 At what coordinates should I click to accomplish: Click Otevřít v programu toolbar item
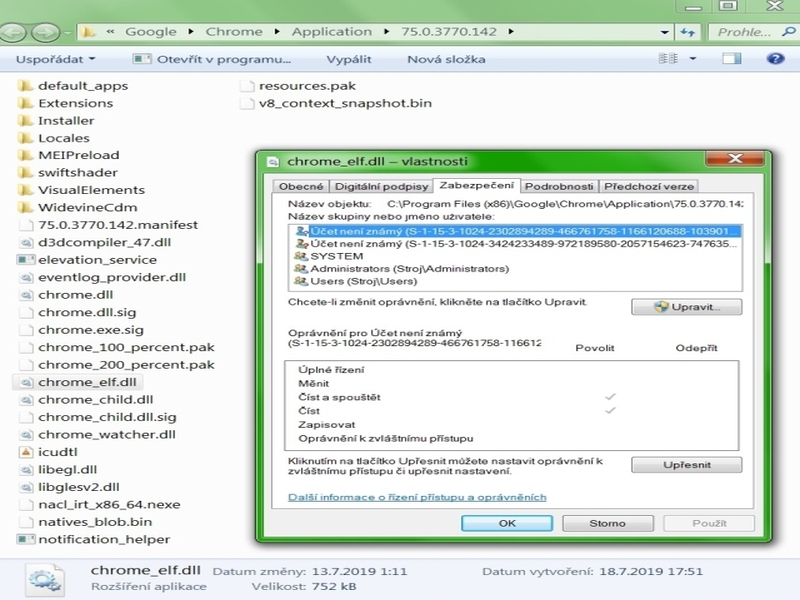click(x=212, y=59)
